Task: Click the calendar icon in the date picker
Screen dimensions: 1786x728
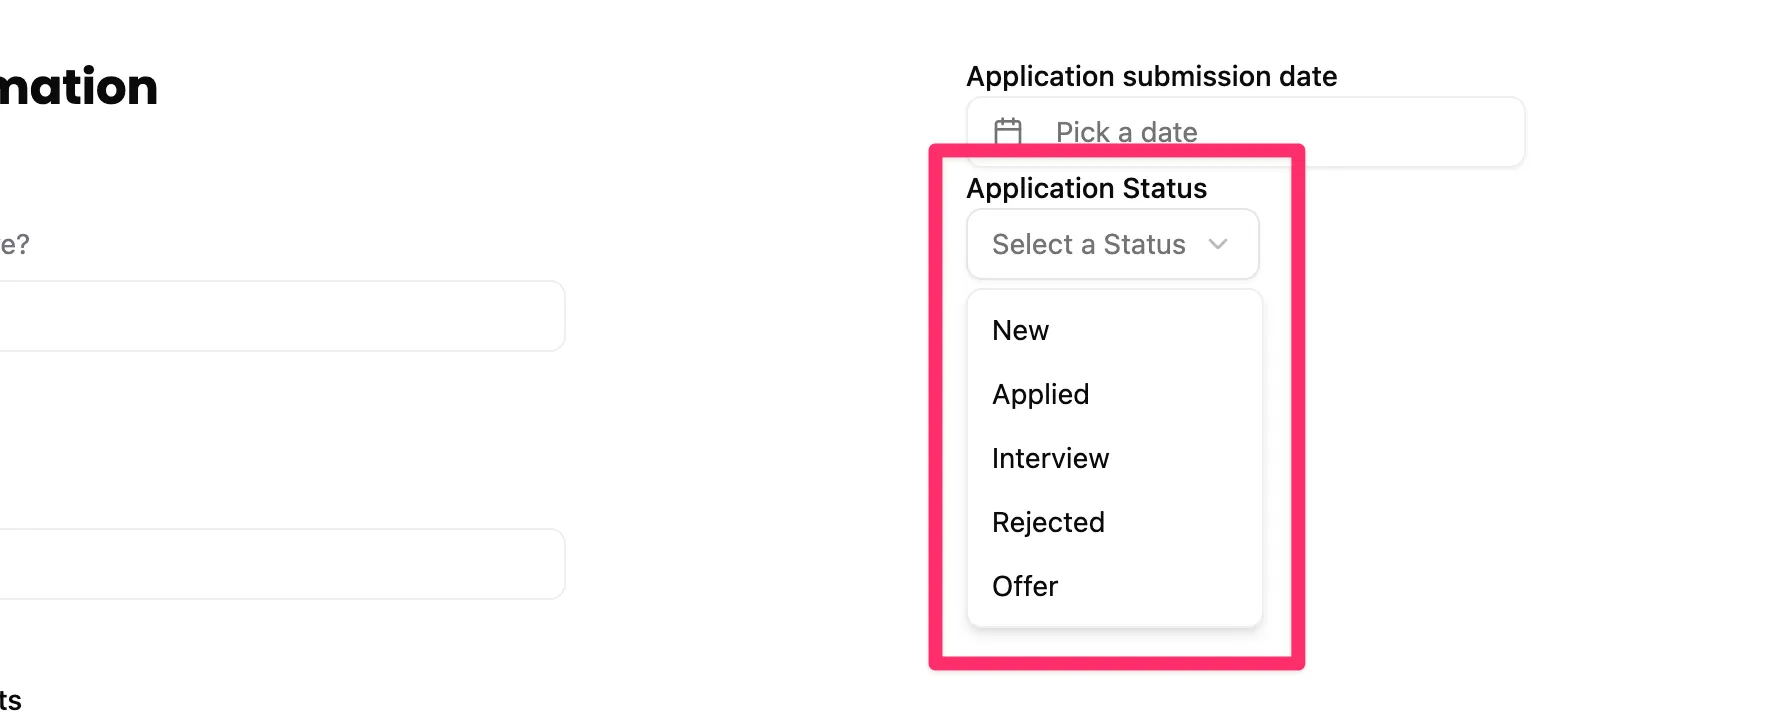Action: coord(1008,132)
